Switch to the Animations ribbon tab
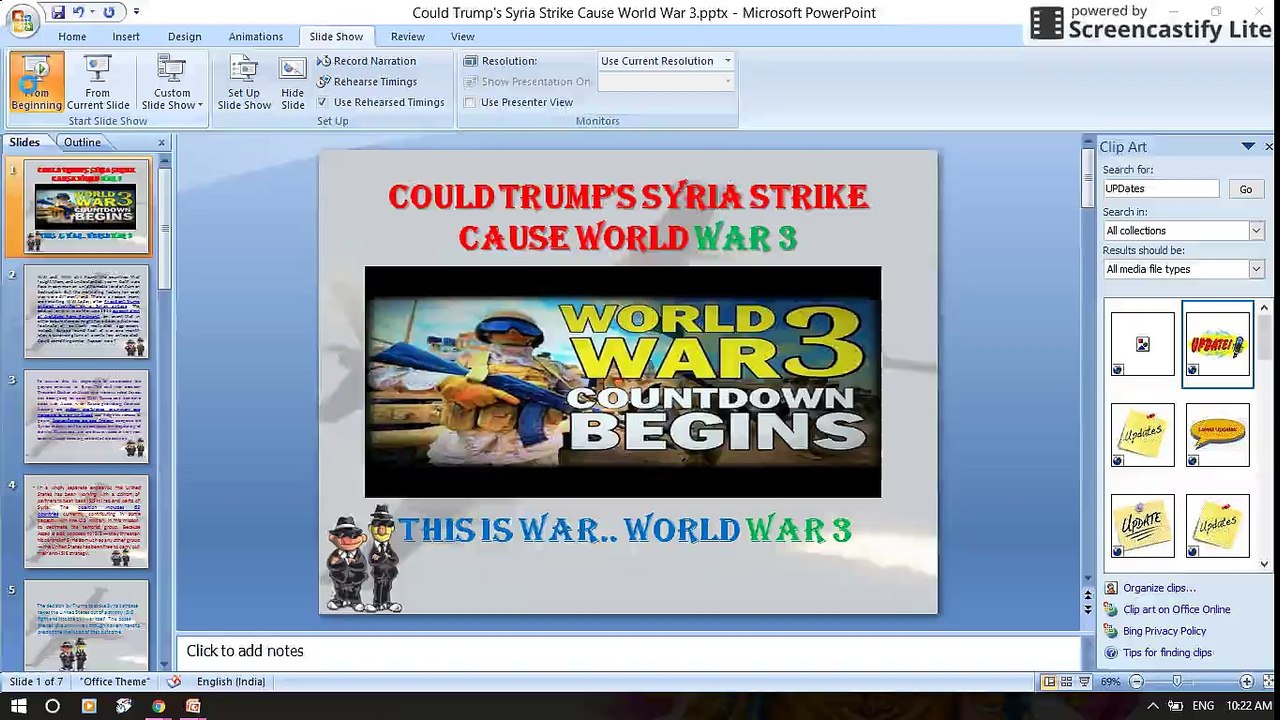The image size is (1280, 720). coord(256,36)
